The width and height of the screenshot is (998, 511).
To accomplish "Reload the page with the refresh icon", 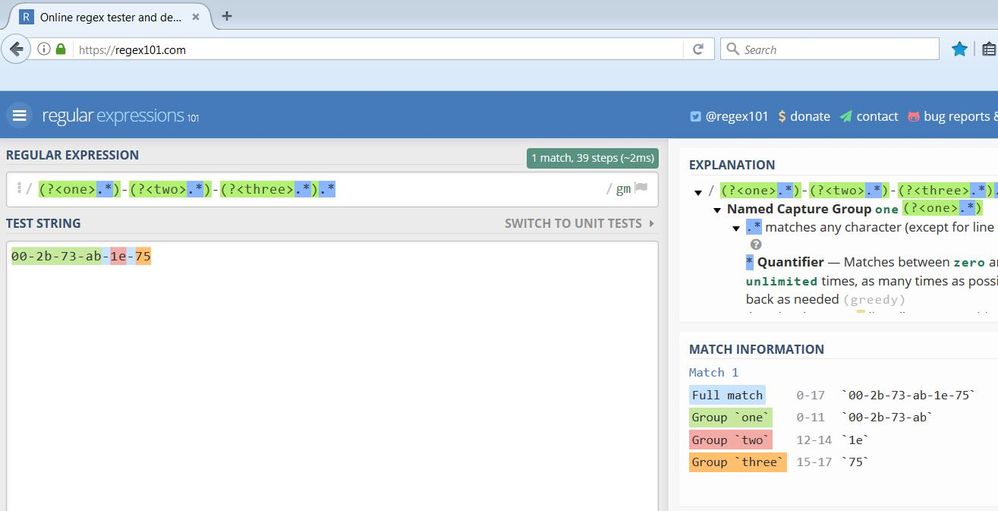I will click(x=698, y=49).
